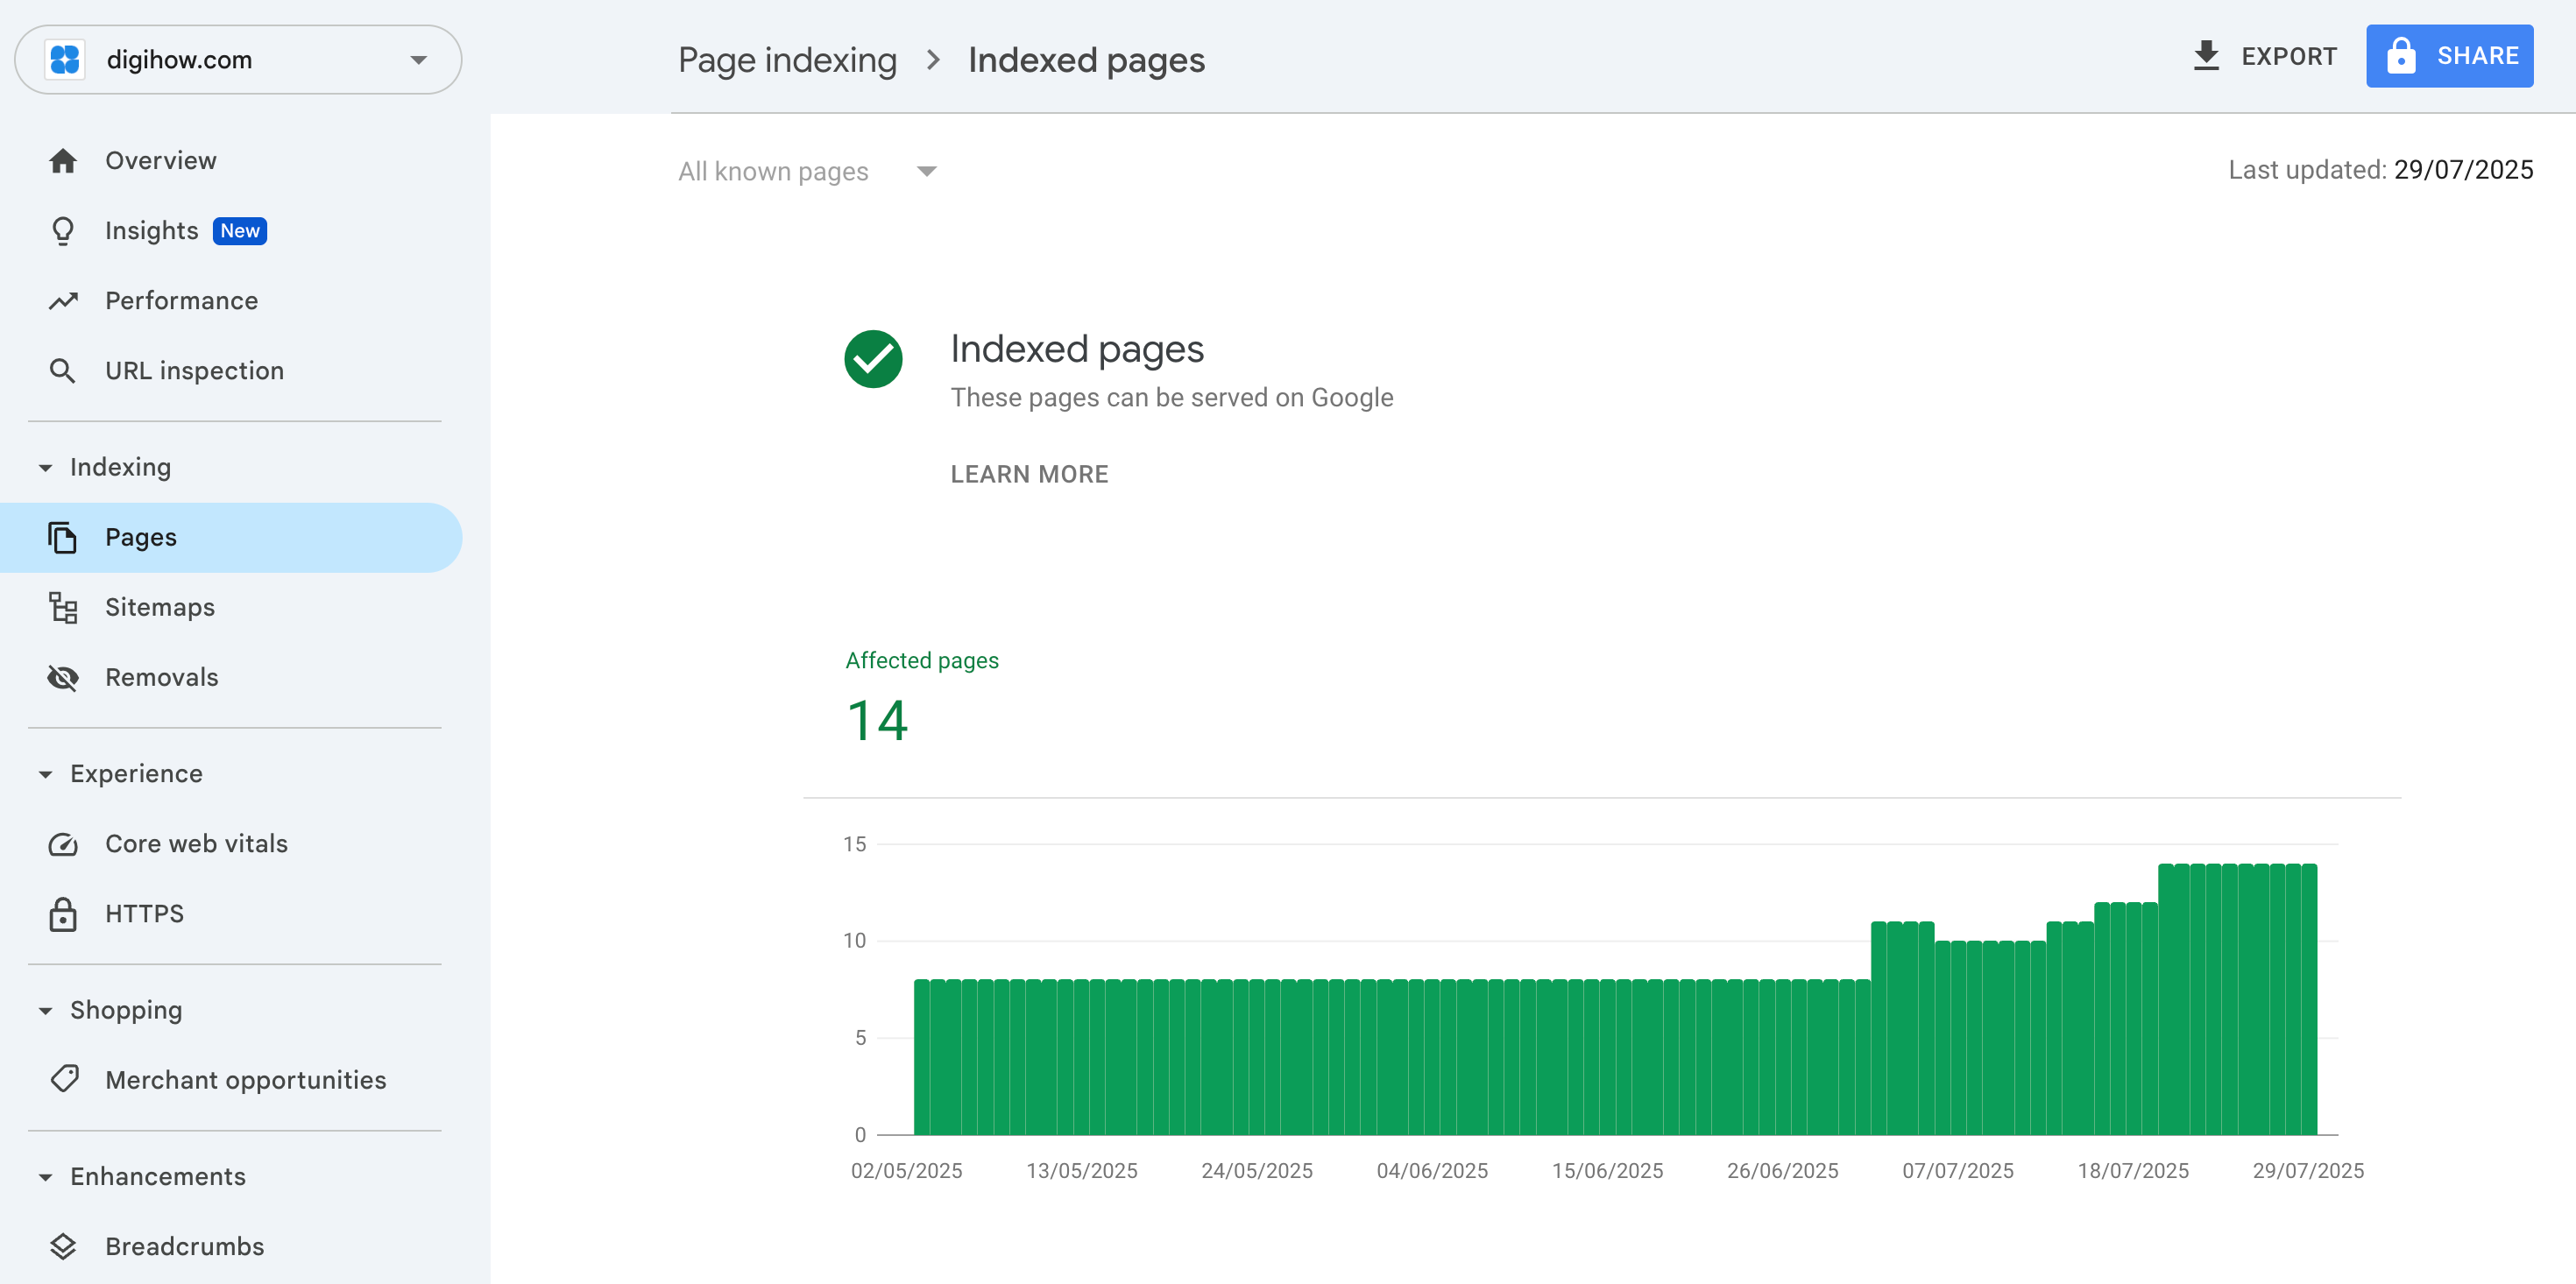Screen dimensions: 2576x1284
Task: Click the LEARN MORE link
Action: point(1029,475)
